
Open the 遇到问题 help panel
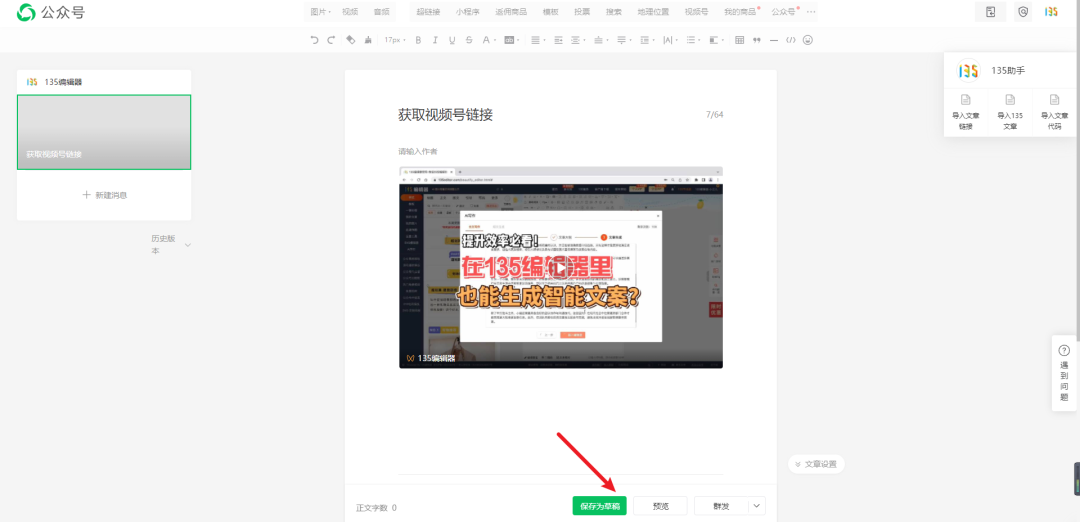pyautogui.click(x=1064, y=373)
